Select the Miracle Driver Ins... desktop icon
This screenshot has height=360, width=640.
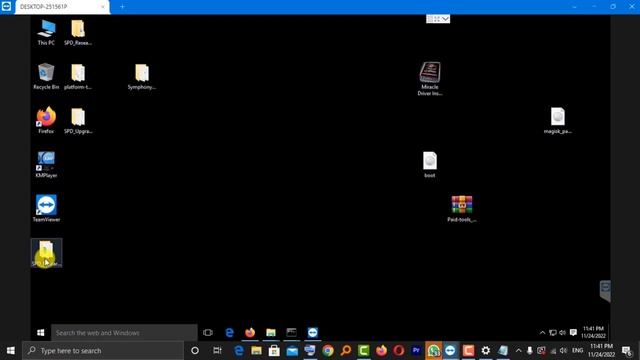coord(430,79)
